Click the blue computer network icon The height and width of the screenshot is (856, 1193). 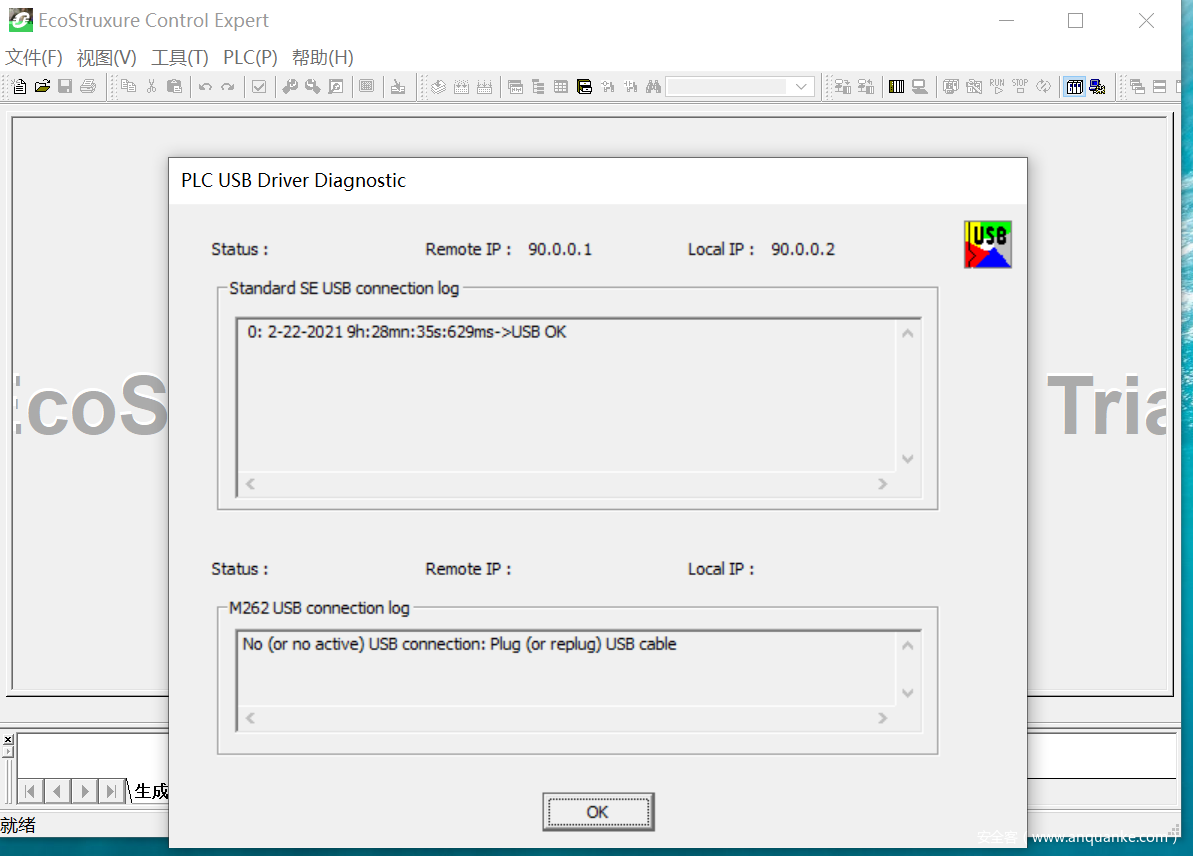coord(1097,87)
